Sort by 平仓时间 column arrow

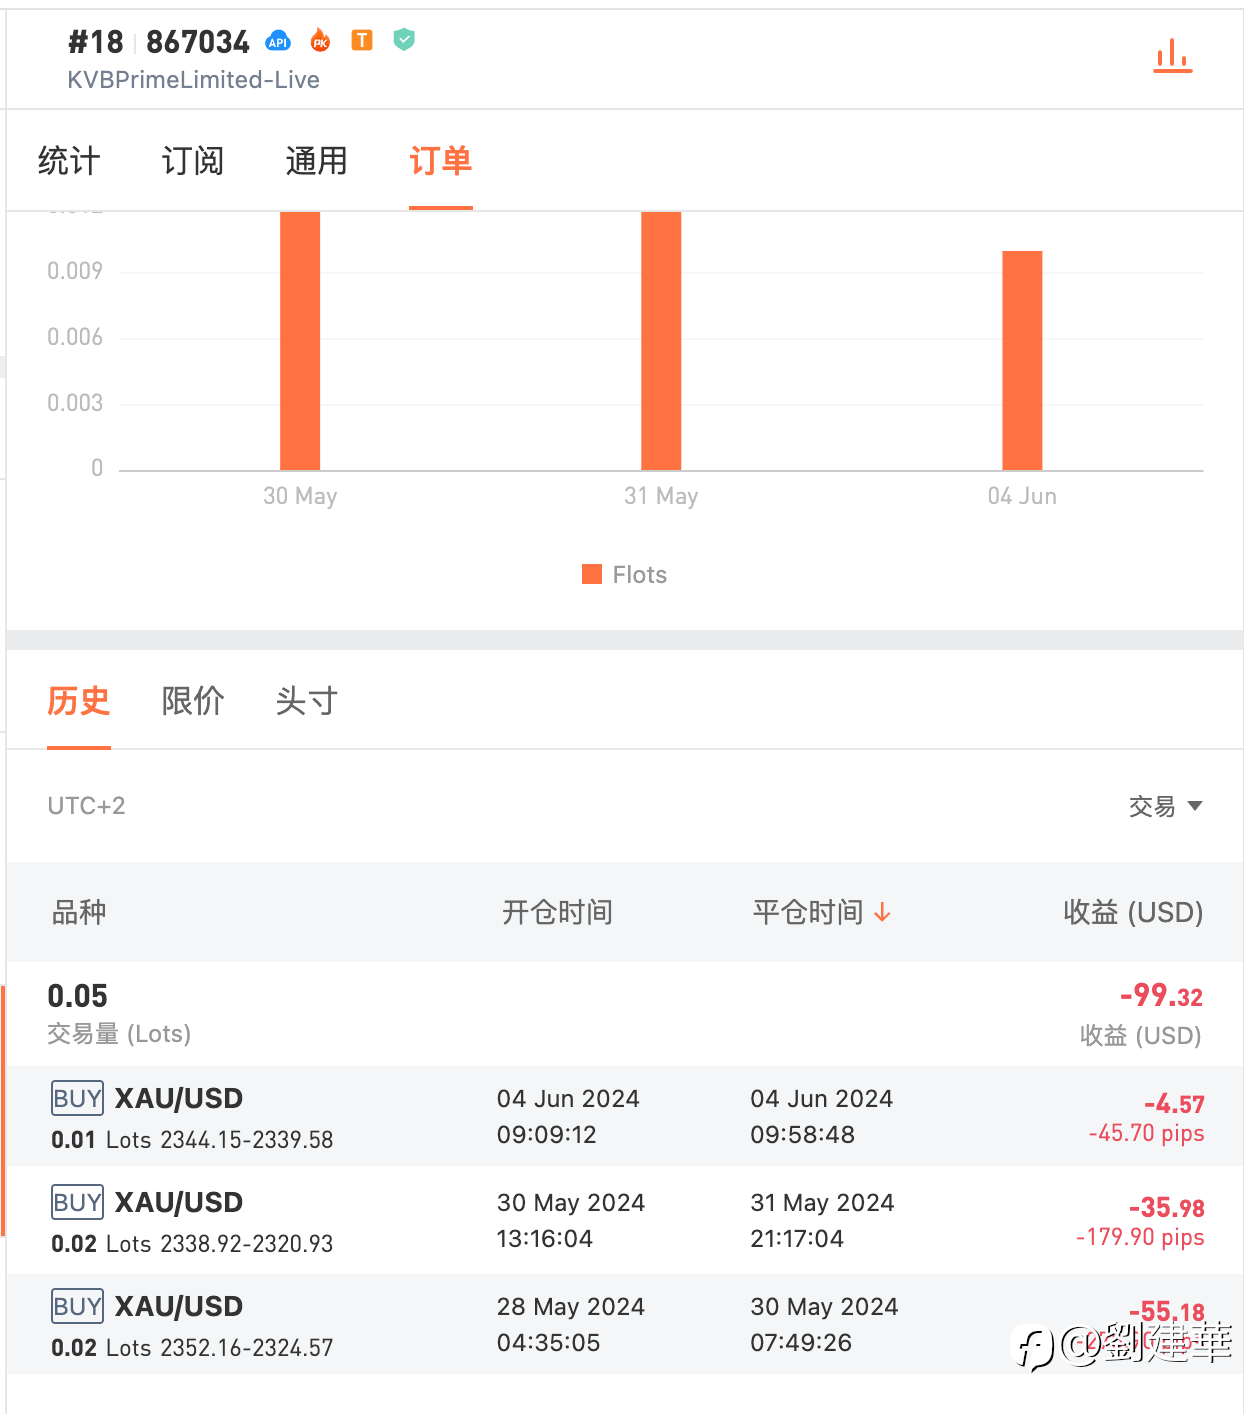click(x=882, y=912)
